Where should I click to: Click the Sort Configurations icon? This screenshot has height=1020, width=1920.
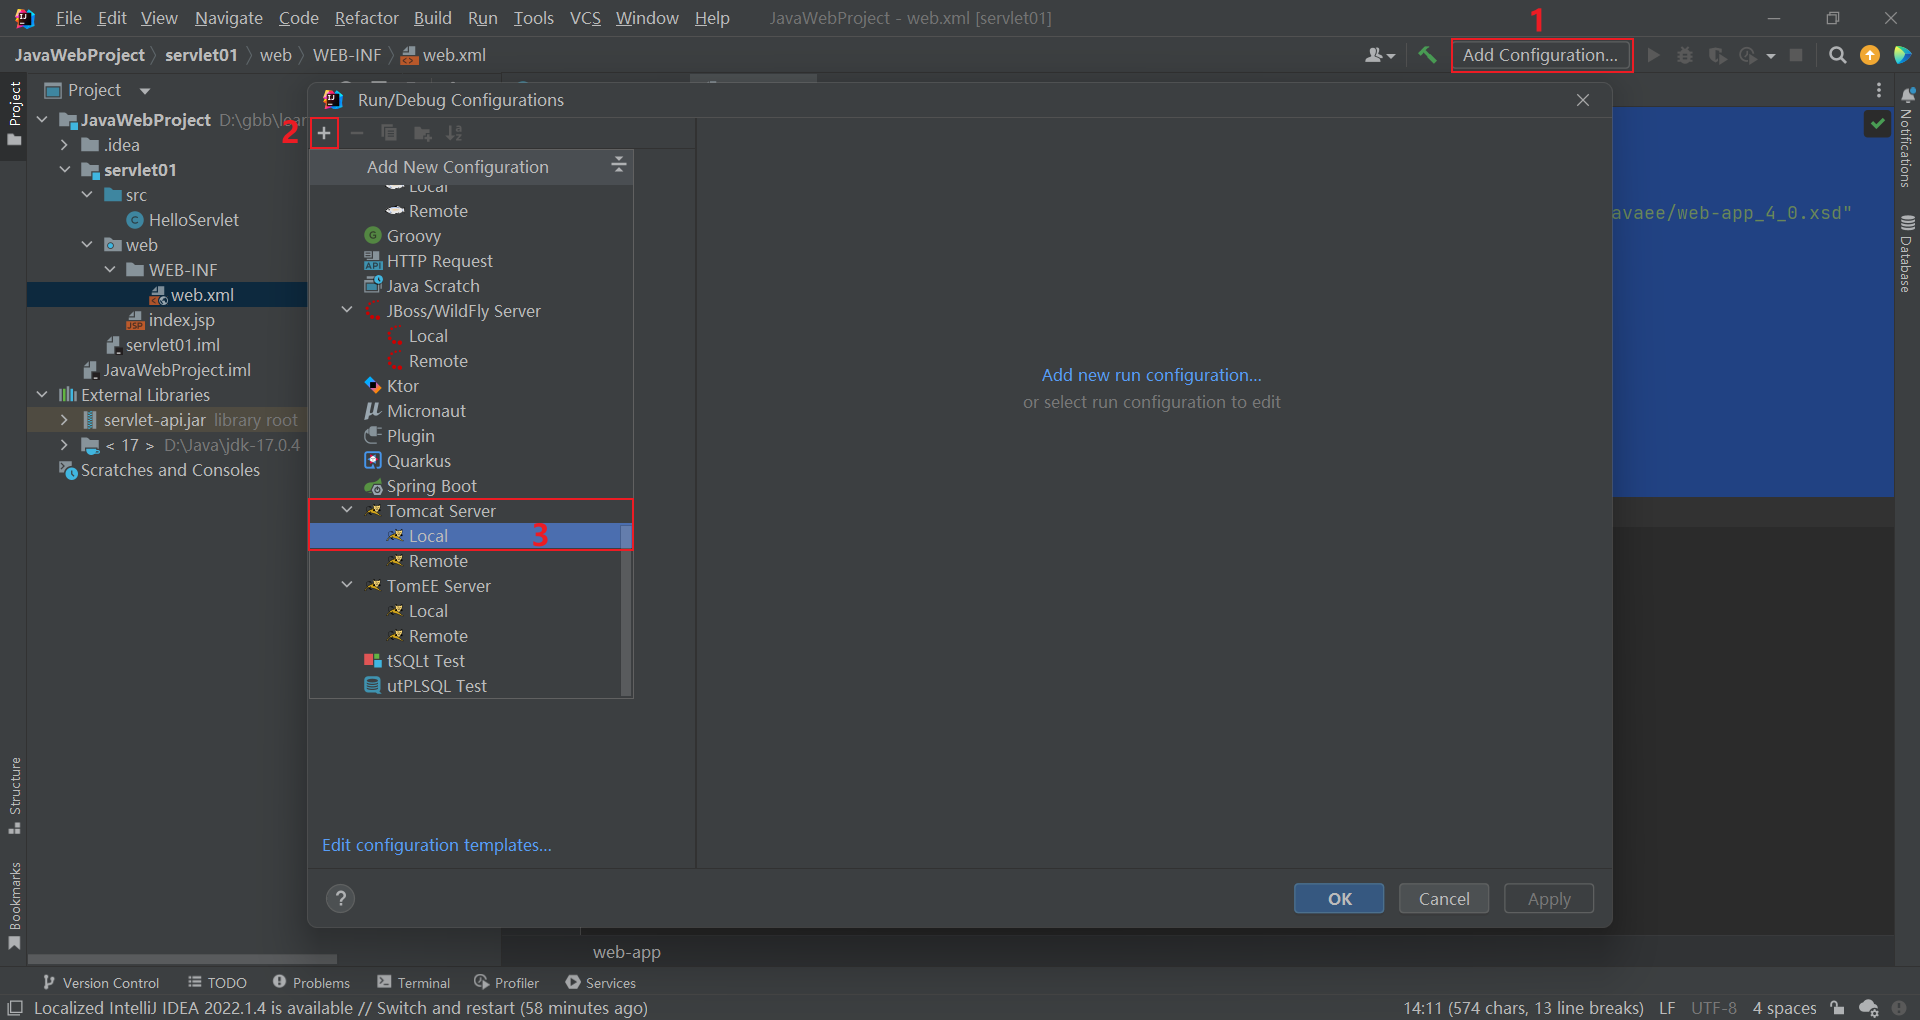click(x=455, y=133)
